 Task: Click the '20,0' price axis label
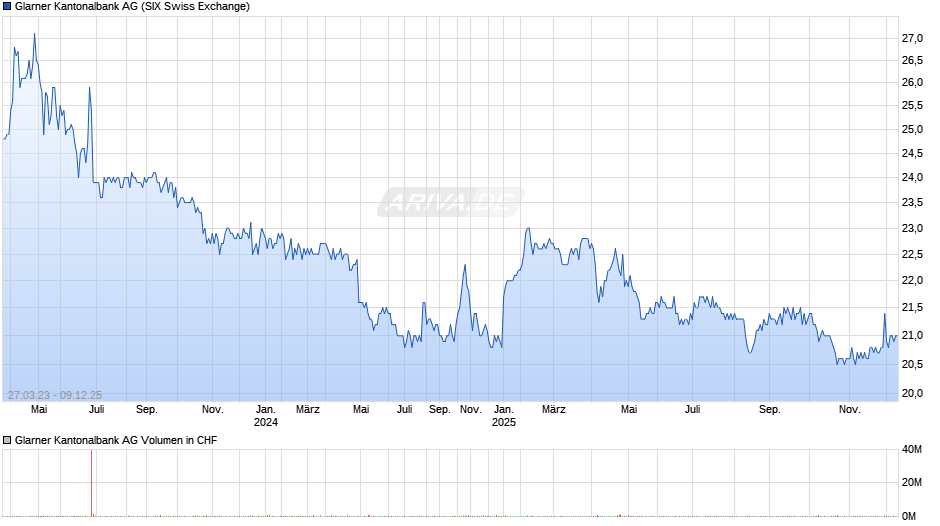coord(912,393)
